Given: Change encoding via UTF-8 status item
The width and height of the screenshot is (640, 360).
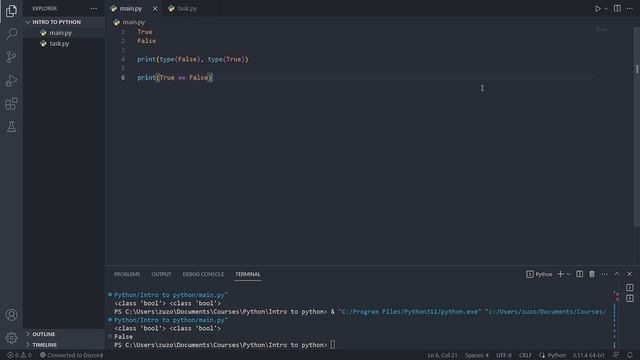Looking at the screenshot, I should (x=504, y=356).
